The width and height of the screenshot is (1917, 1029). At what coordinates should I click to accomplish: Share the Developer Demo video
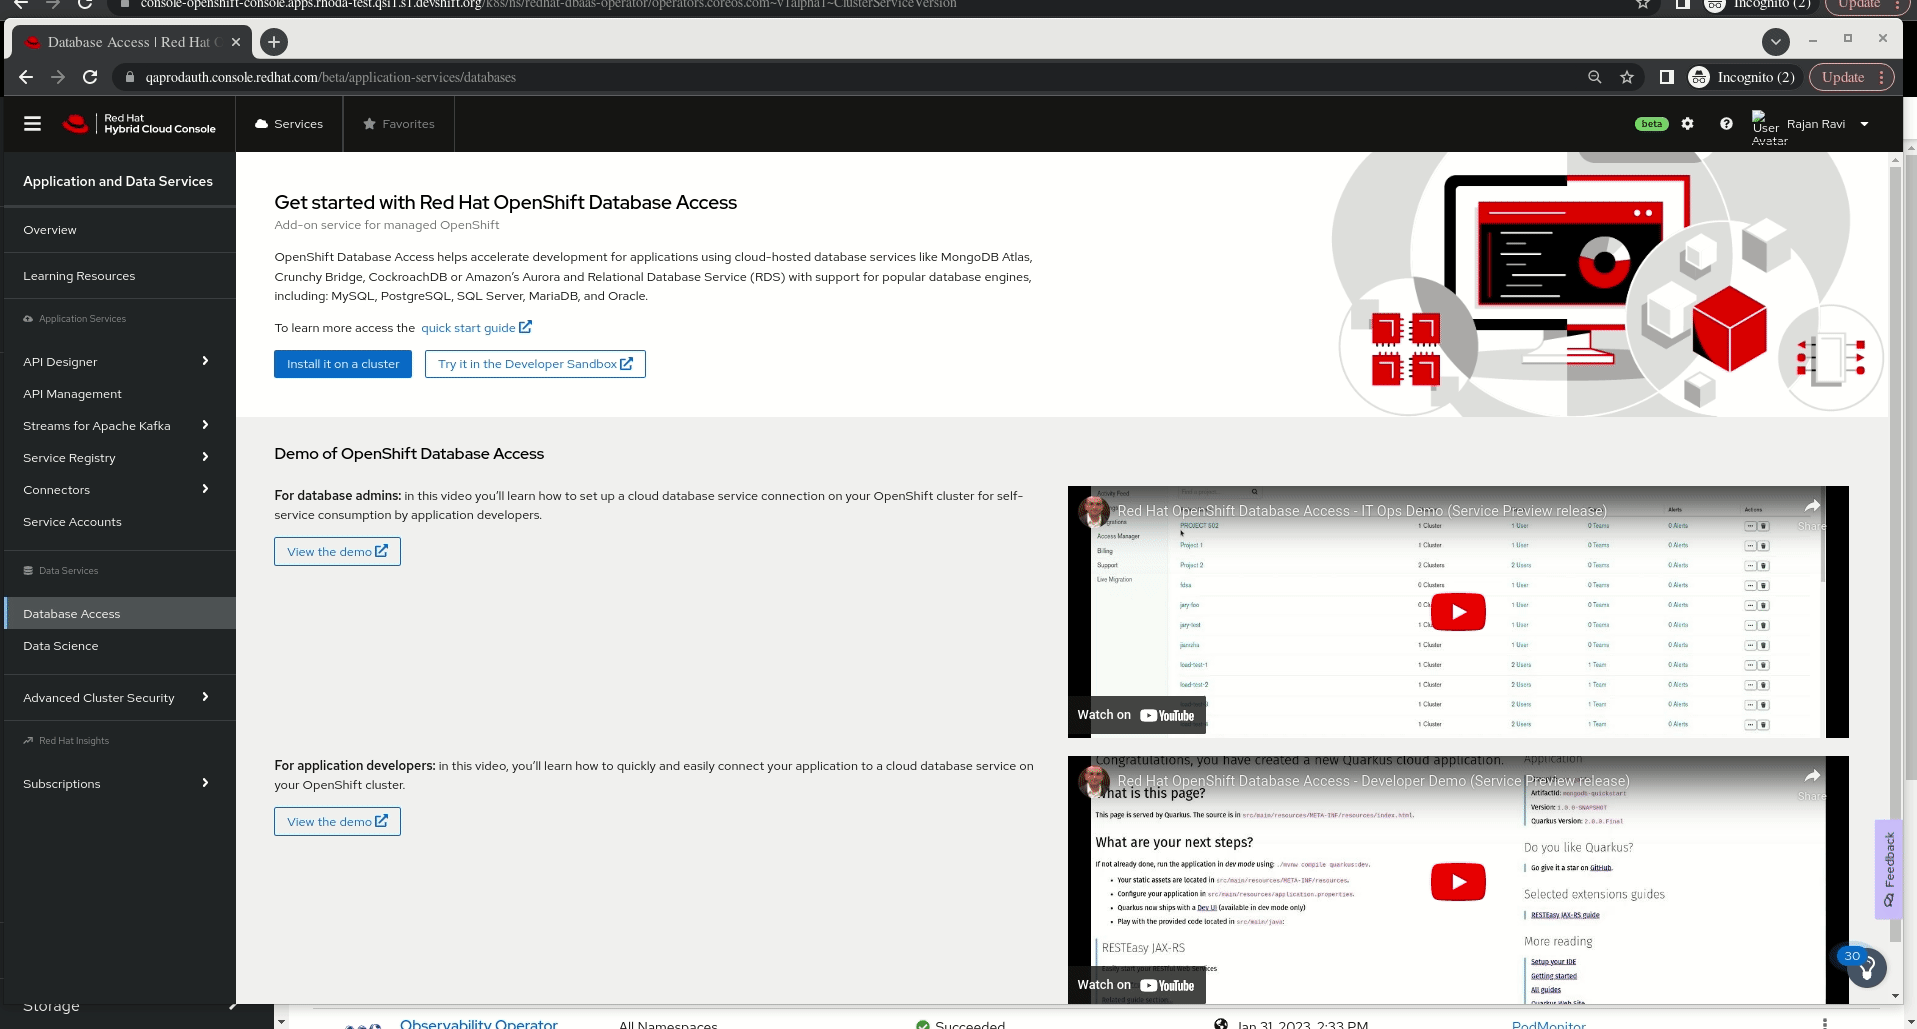[x=1812, y=783]
